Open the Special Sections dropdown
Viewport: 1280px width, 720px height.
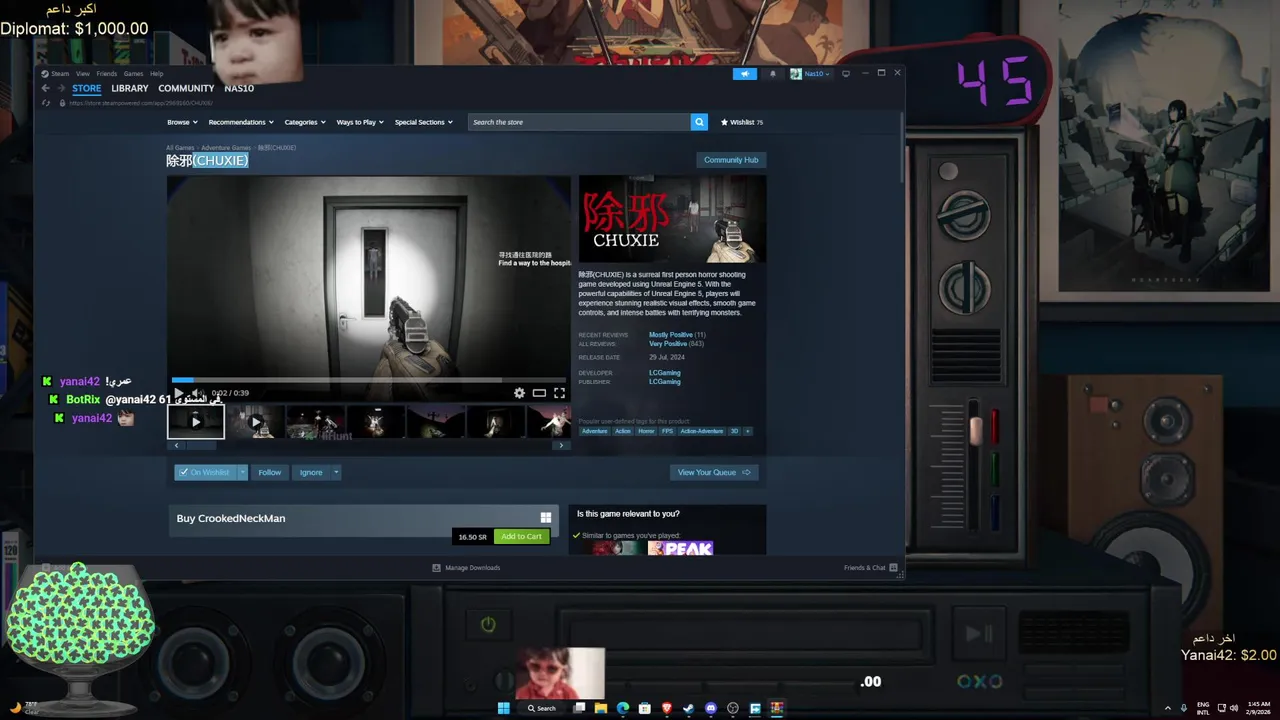[x=423, y=122]
